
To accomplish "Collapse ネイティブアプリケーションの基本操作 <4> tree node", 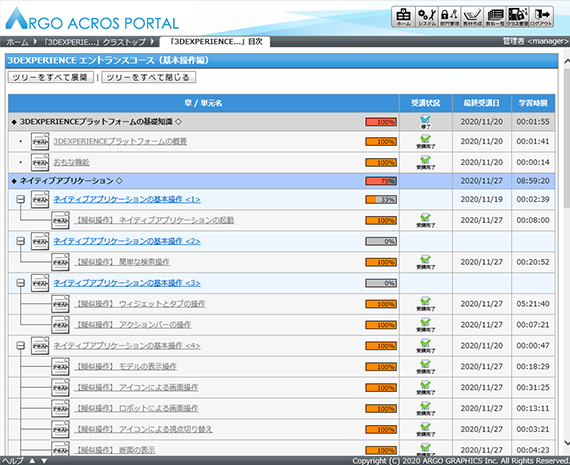I will point(21,345).
